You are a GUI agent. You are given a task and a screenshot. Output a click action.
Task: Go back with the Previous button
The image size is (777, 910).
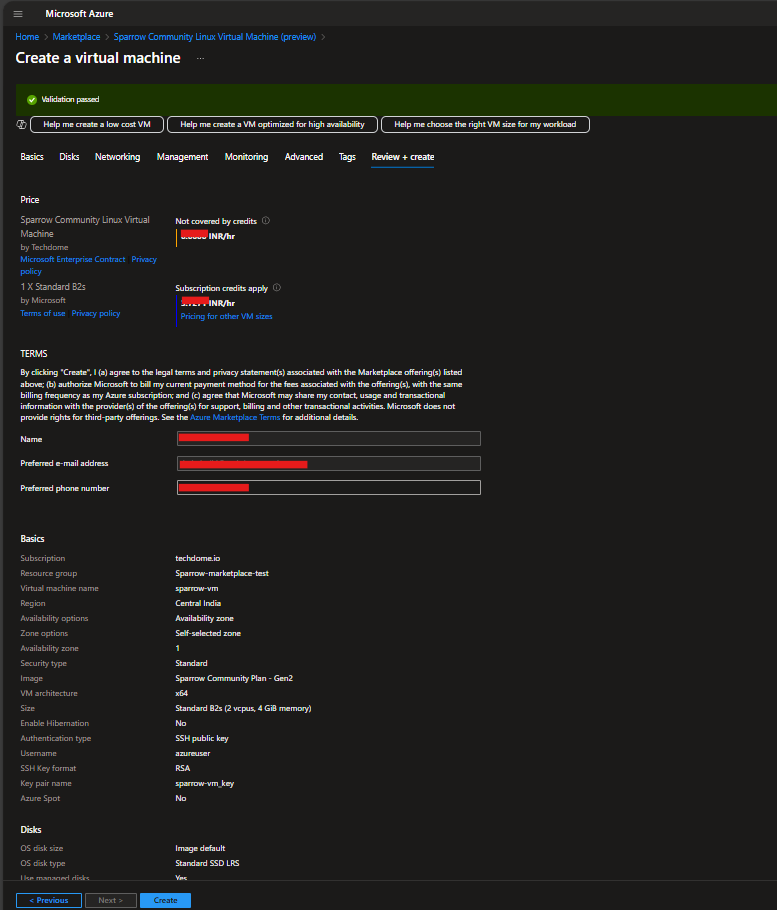[48, 900]
